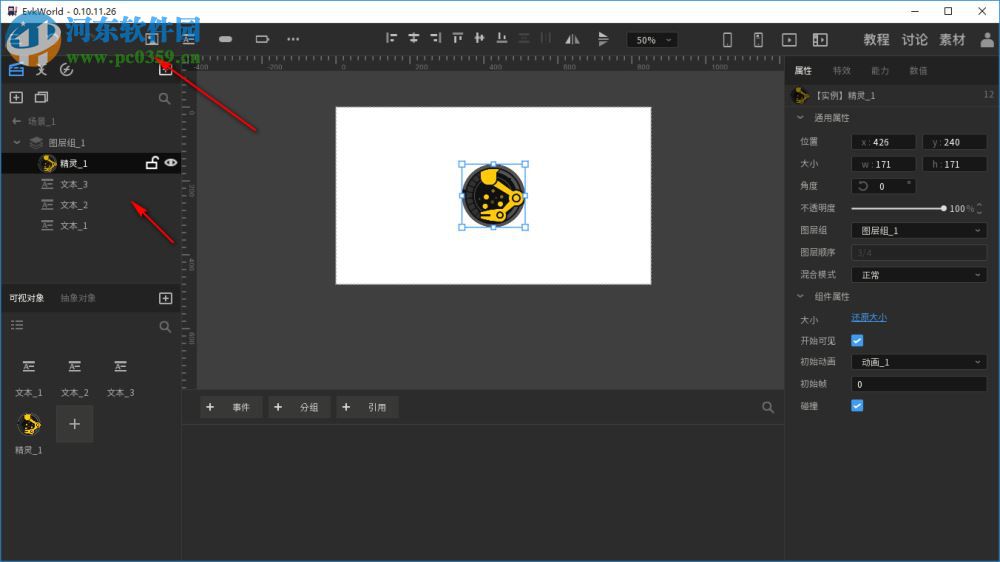
Task: Search in the layer list
Action: coord(165,98)
